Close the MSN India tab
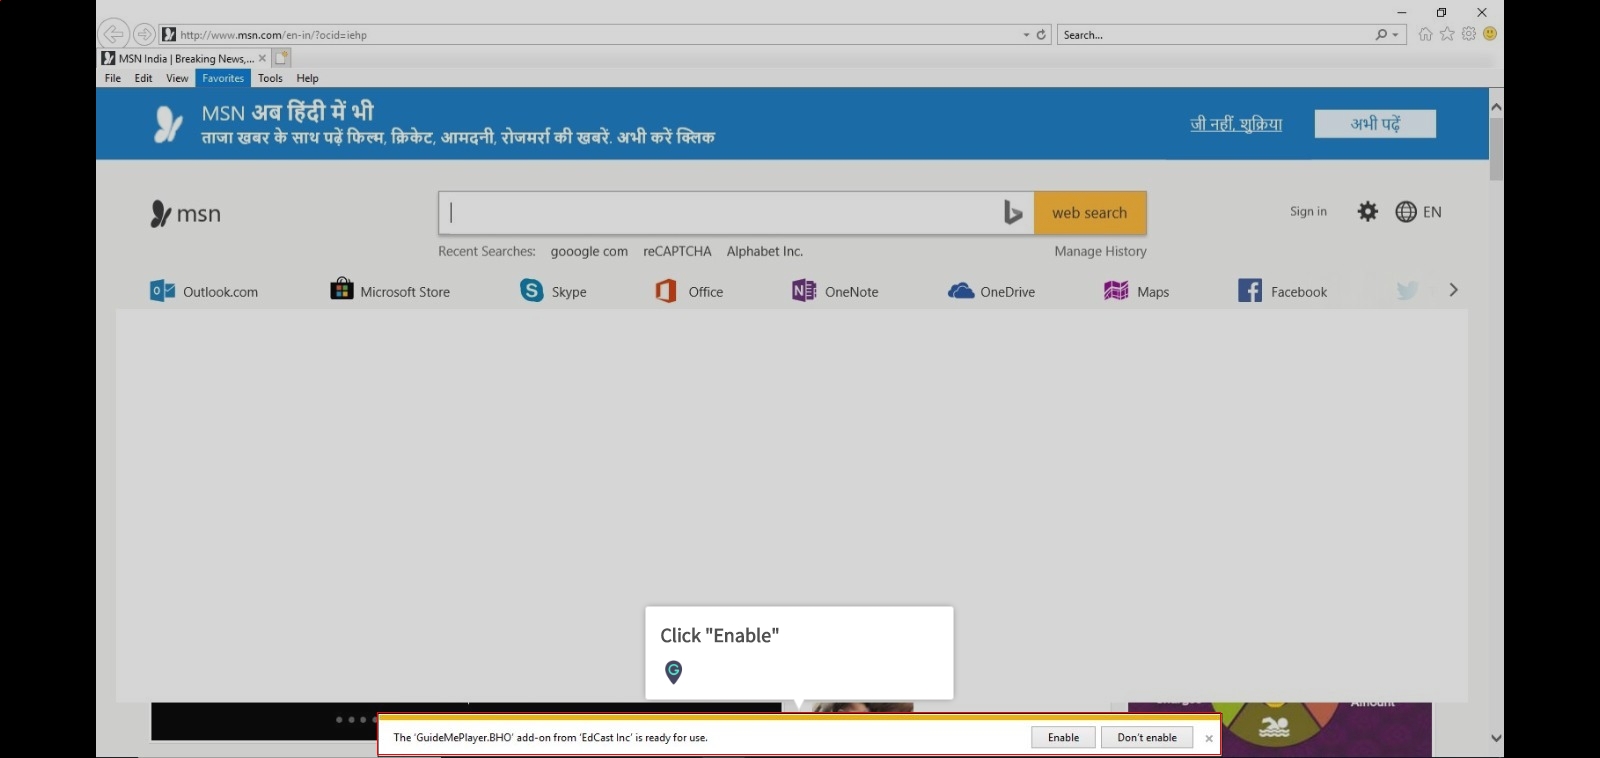The width and height of the screenshot is (1600, 758). pos(262,58)
